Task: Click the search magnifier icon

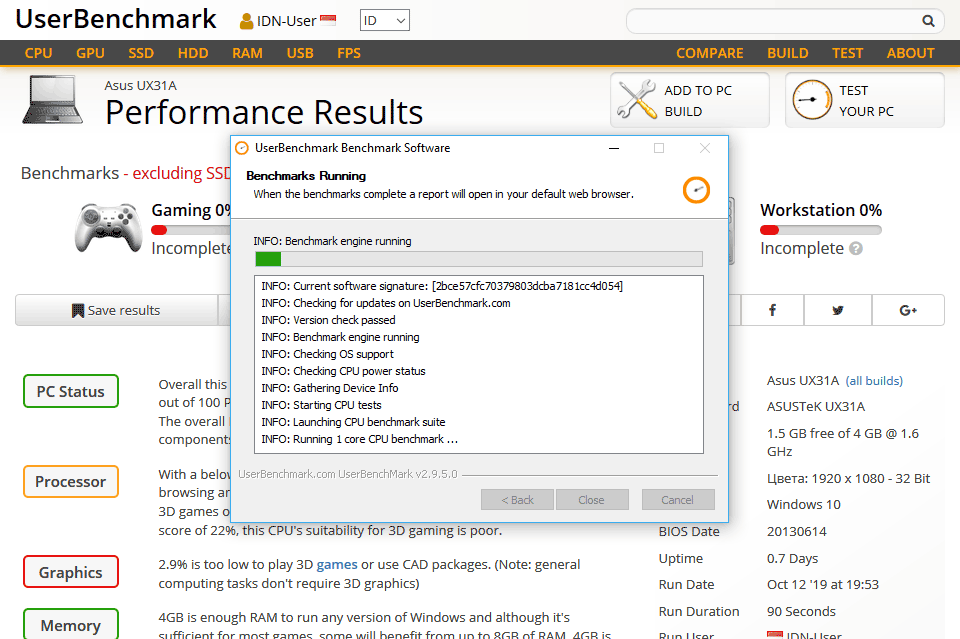Action: pos(928,21)
